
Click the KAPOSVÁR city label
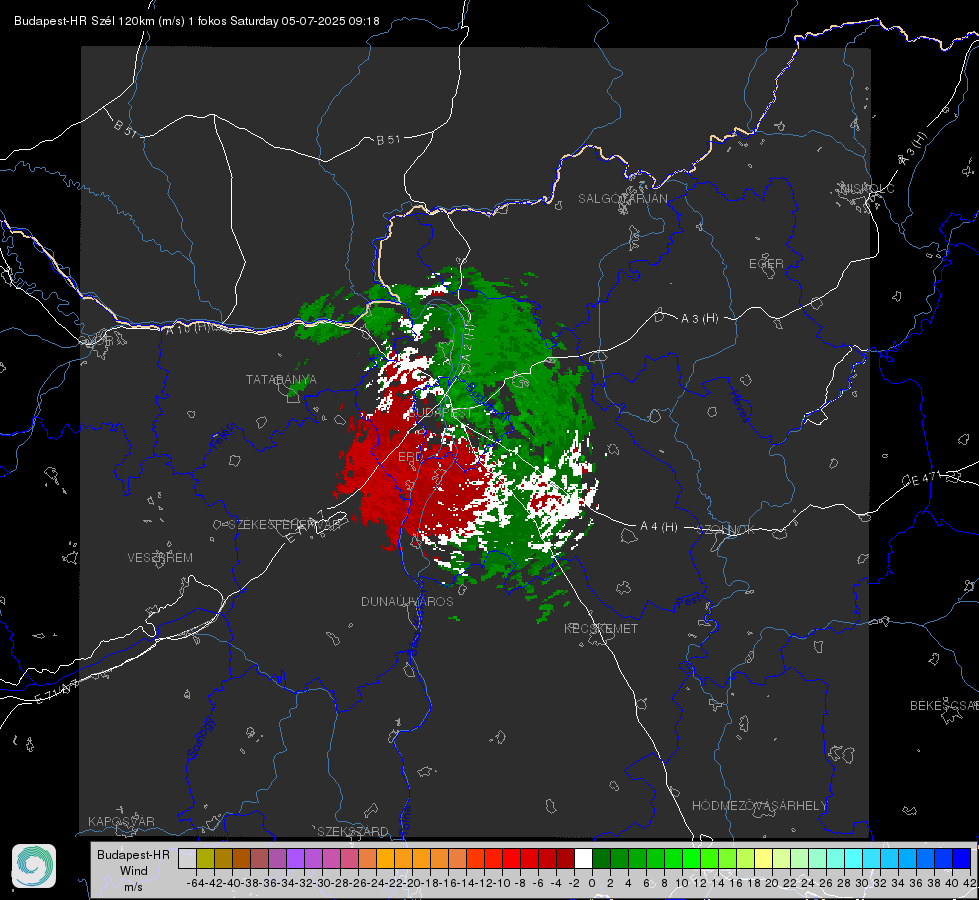pyautogui.click(x=121, y=821)
